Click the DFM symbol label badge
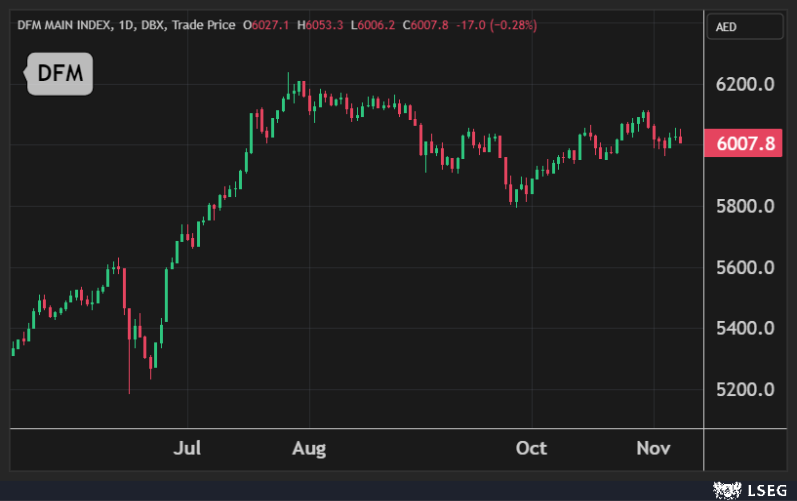The height and width of the screenshot is (501, 797). click(x=59, y=73)
